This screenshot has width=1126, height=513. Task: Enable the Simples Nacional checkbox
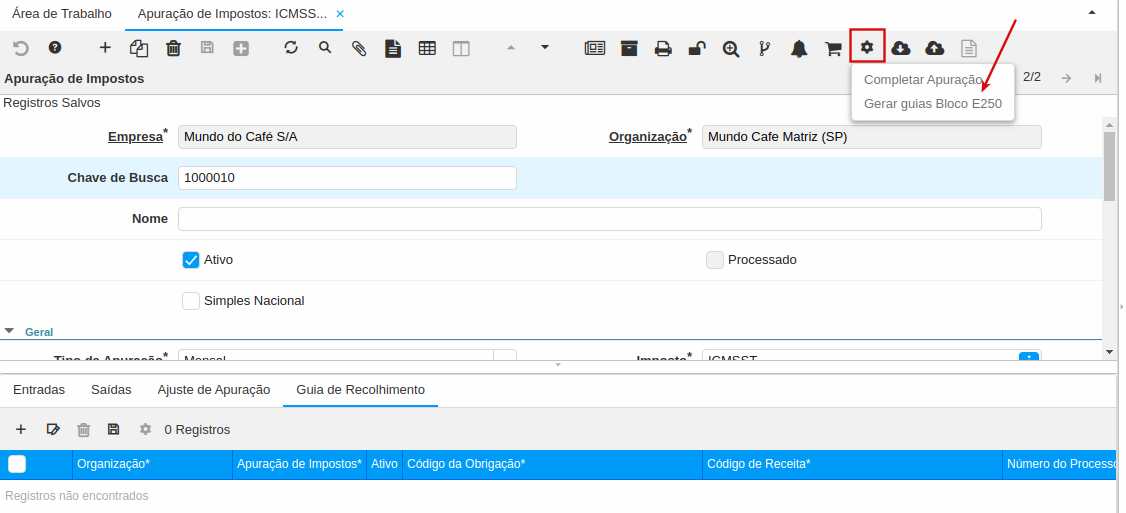[191, 301]
